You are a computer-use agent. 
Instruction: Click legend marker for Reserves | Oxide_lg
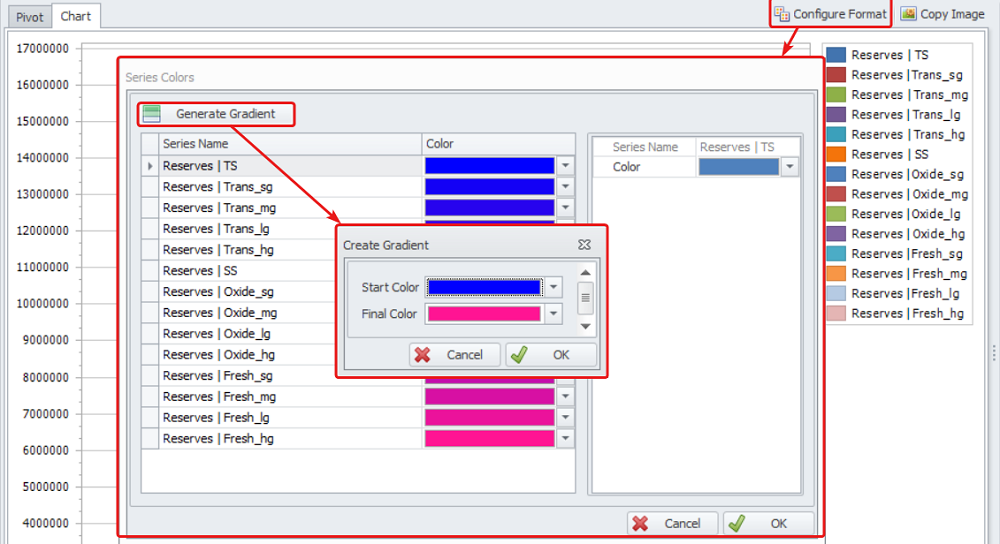(x=836, y=214)
